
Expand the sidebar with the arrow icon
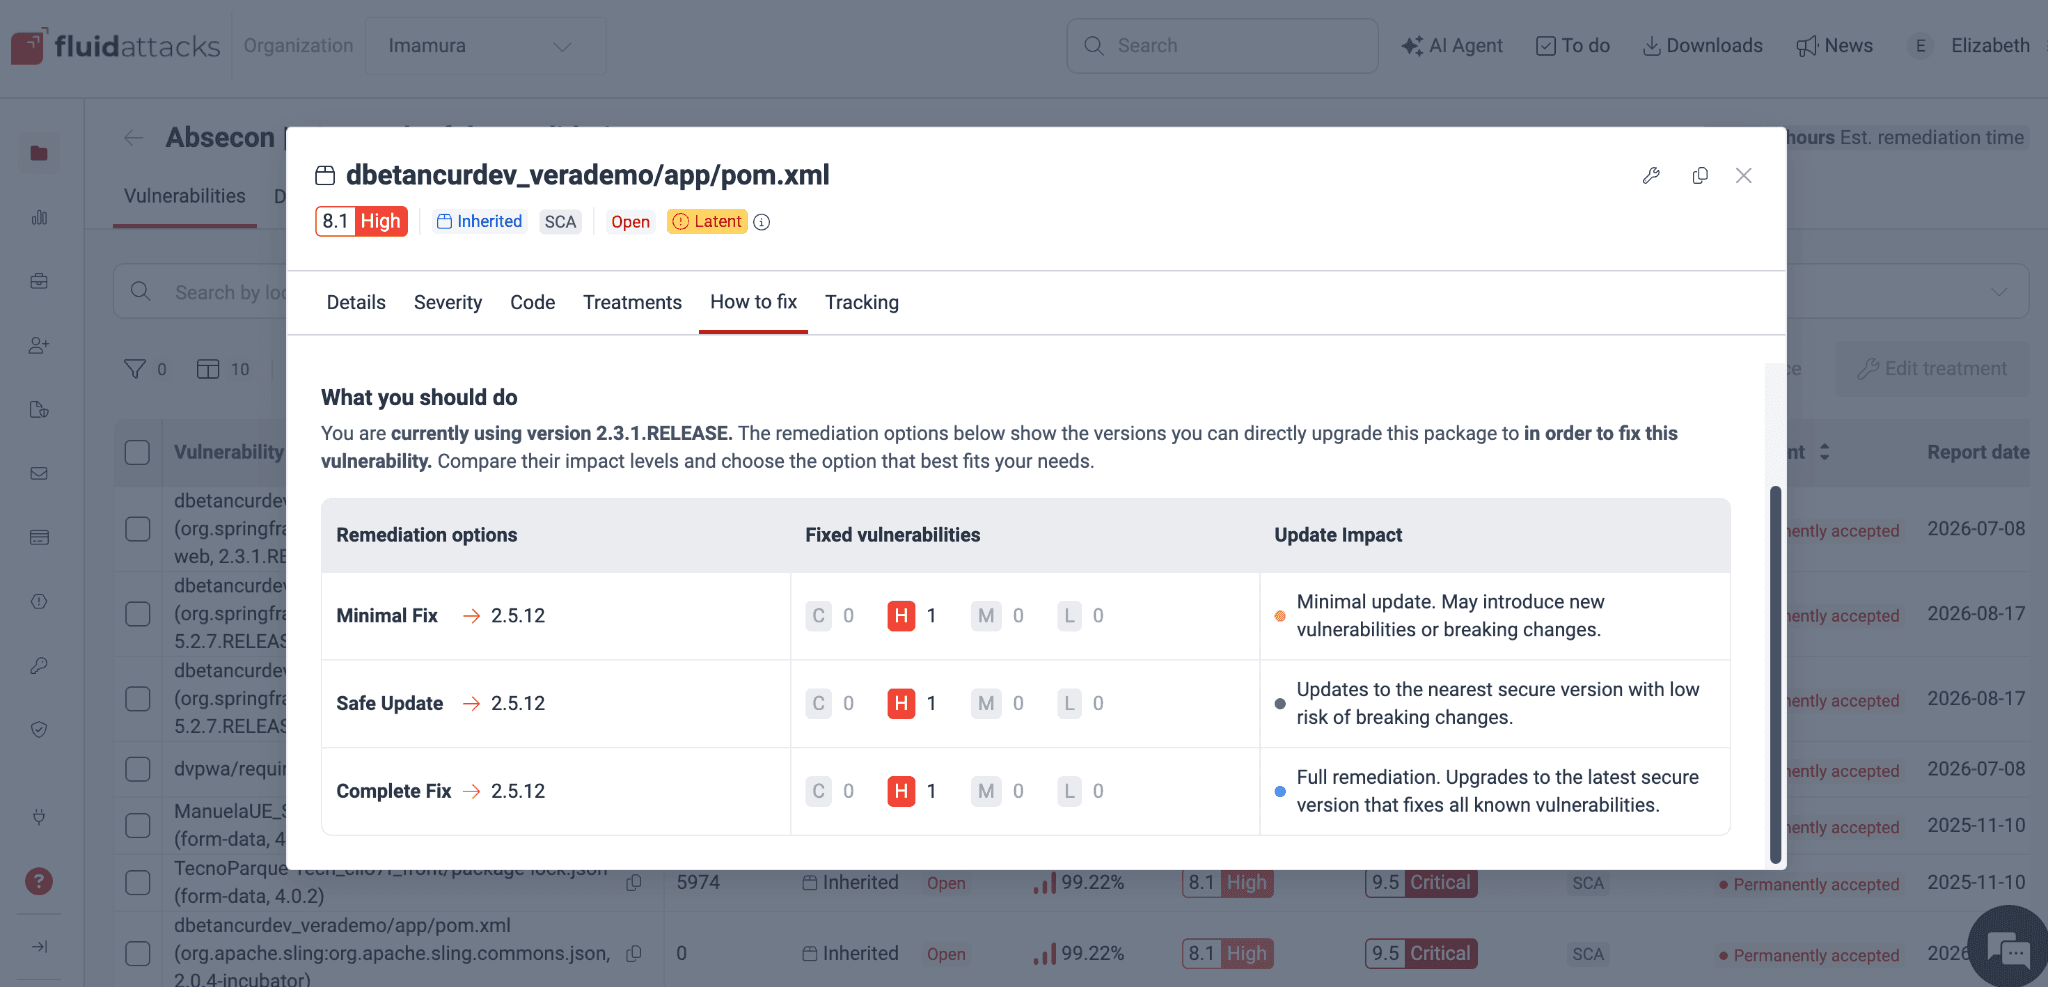[39, 946]
